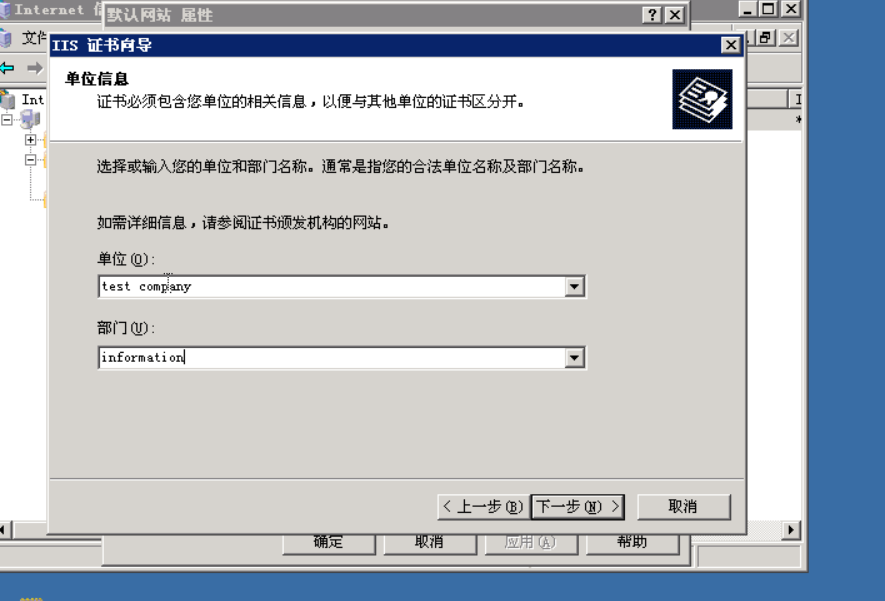Viewport: 885px width, 601px height.
Task: Select the local computer node icon
Action: tap(30, 119)
